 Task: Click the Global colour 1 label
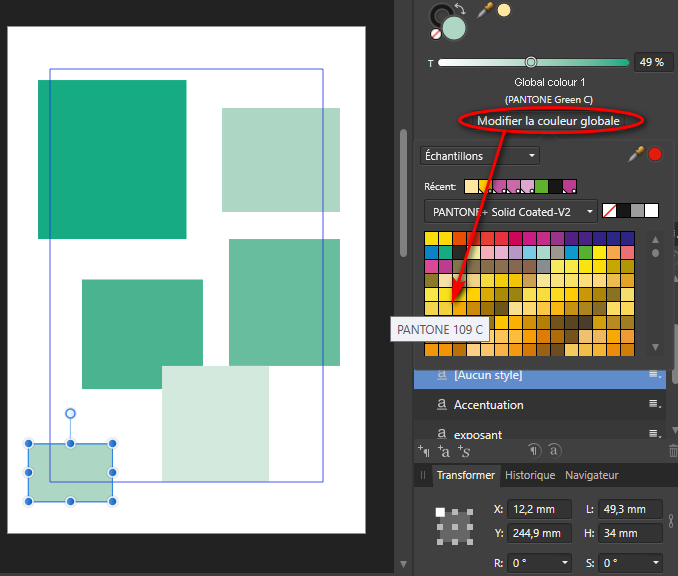coord(549,82)
